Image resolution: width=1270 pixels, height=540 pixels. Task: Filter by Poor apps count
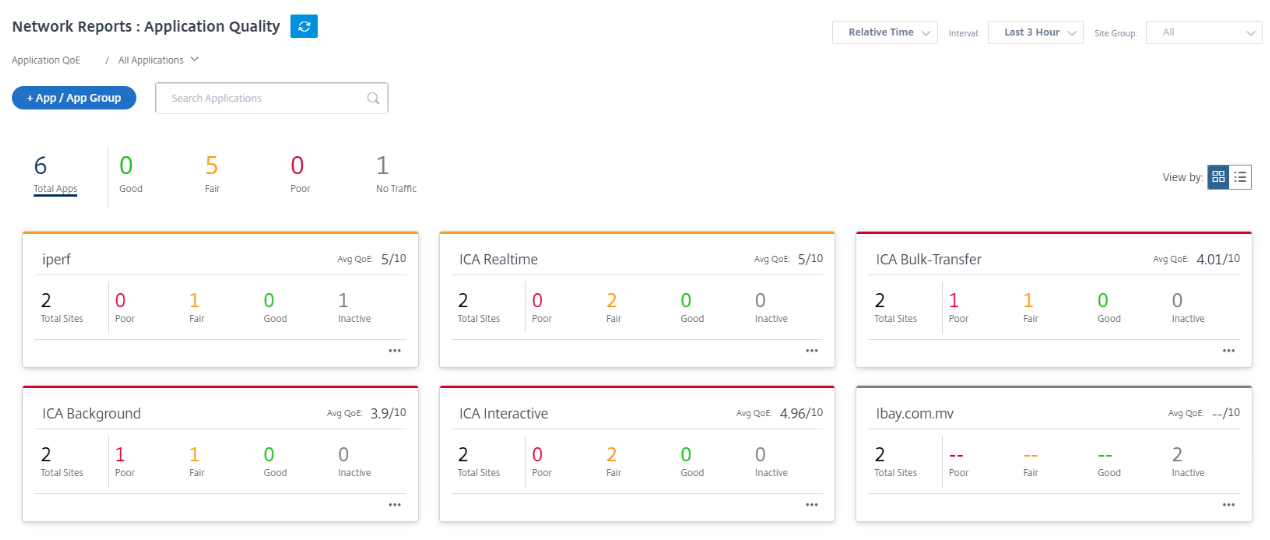(299, 173)
